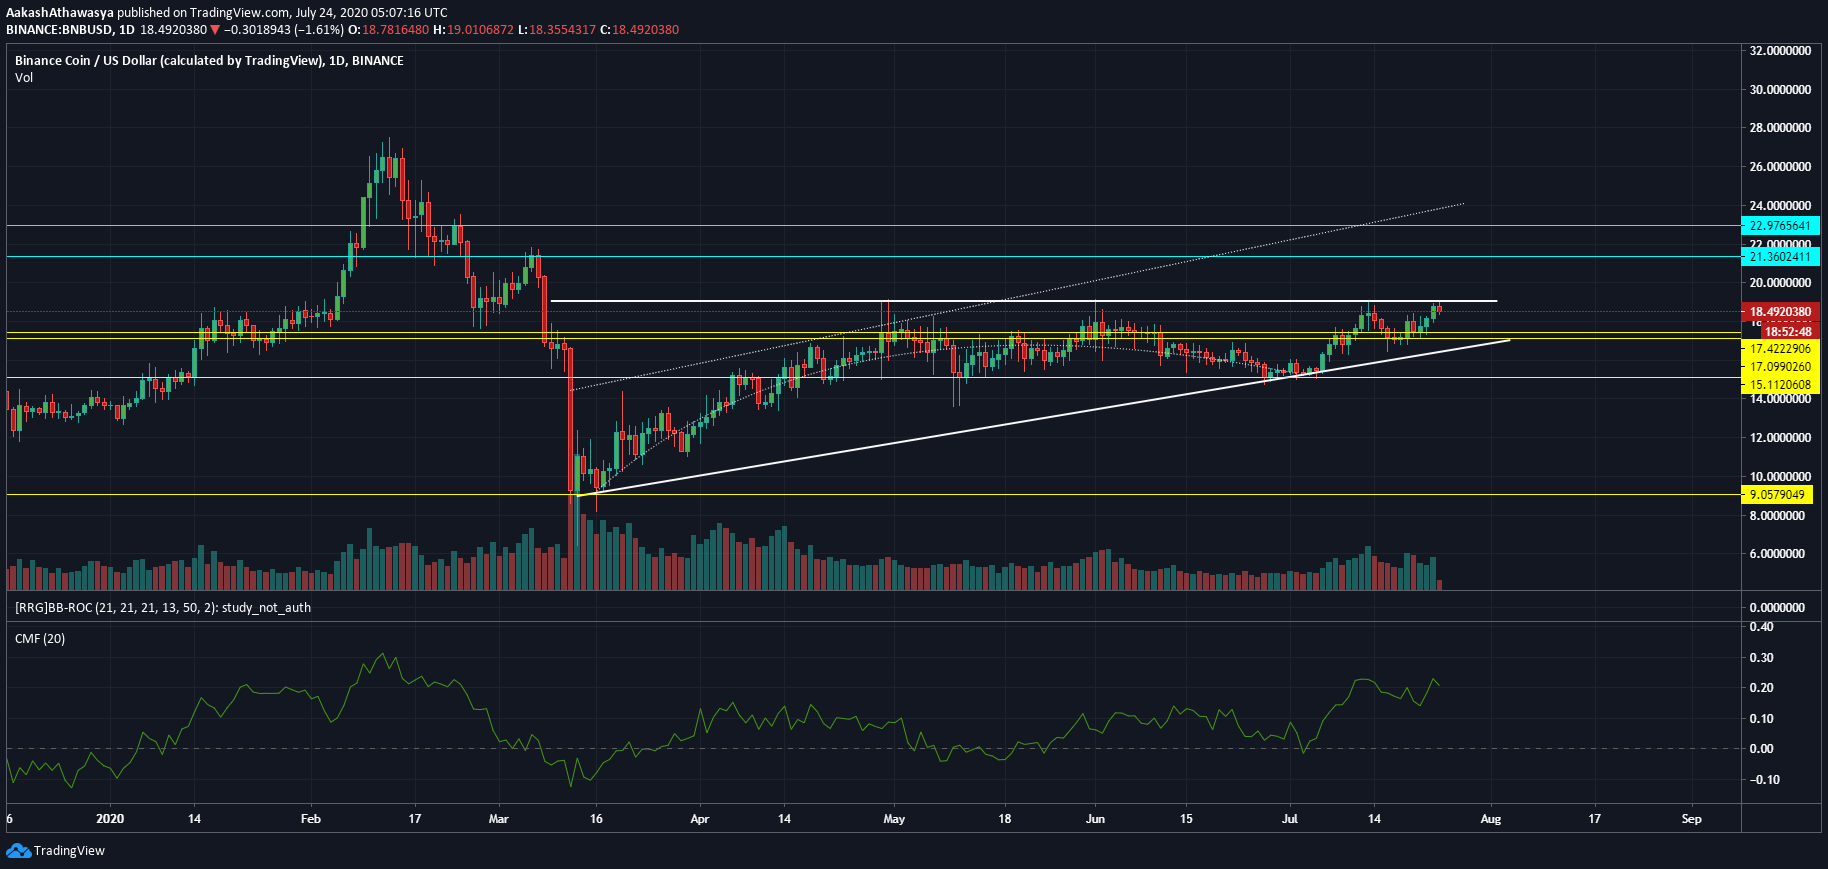
Task: Click the 6.0000000 price axis value
Action: pyautogui.click(x=1777, y=554)
